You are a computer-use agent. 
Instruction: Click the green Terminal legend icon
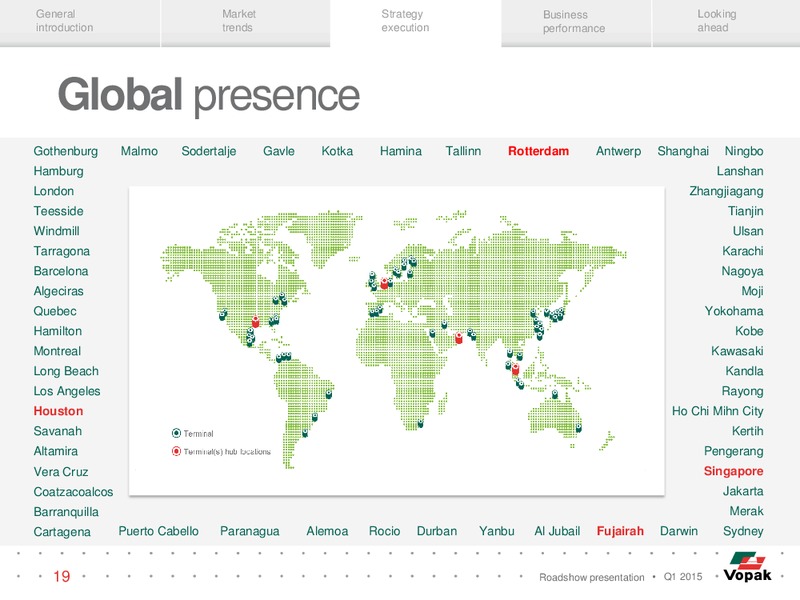[x=177, y=433]
